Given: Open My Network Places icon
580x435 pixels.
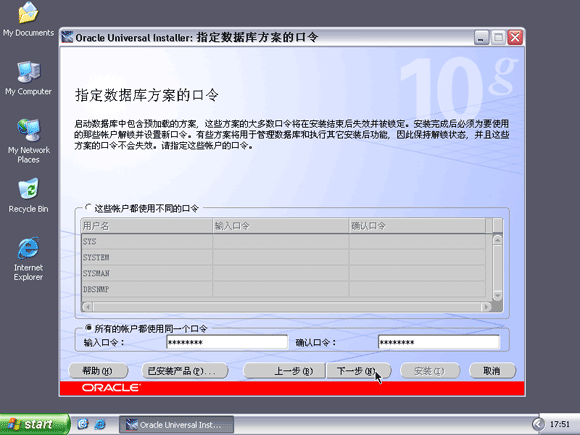Looking at the screenshot, I should pos(28,141).
